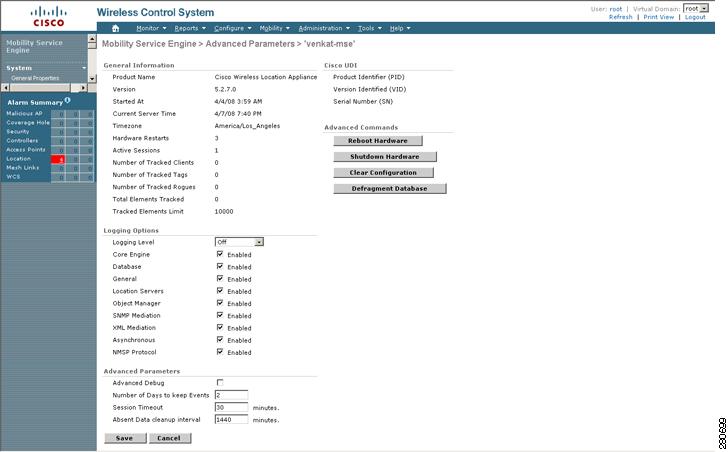
Task: Click sidebar horizontal scroll right arrow
Action: 83,88
